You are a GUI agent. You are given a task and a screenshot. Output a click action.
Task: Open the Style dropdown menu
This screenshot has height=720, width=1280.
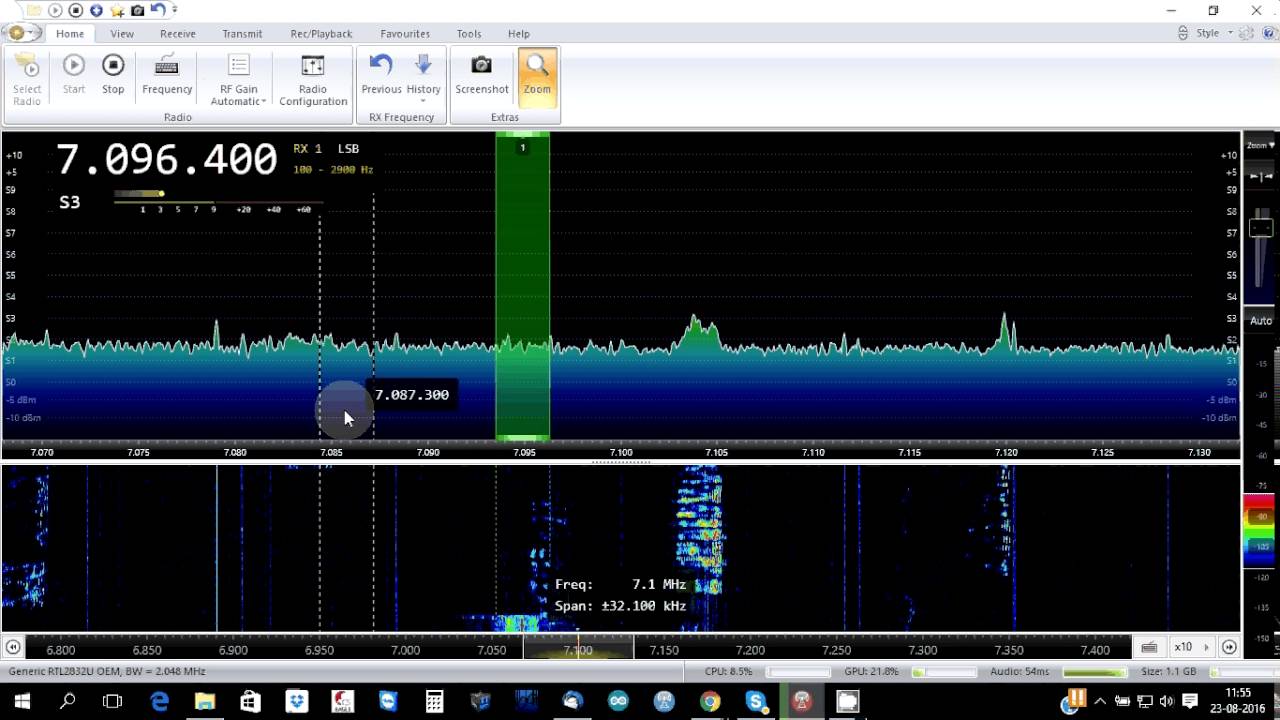(1214, 33)
